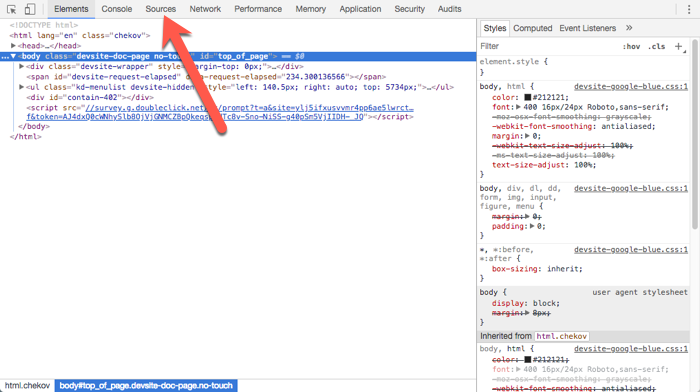Collapse the body element node
The width and height of the screenshot is (700, 392).
point(13,56)
